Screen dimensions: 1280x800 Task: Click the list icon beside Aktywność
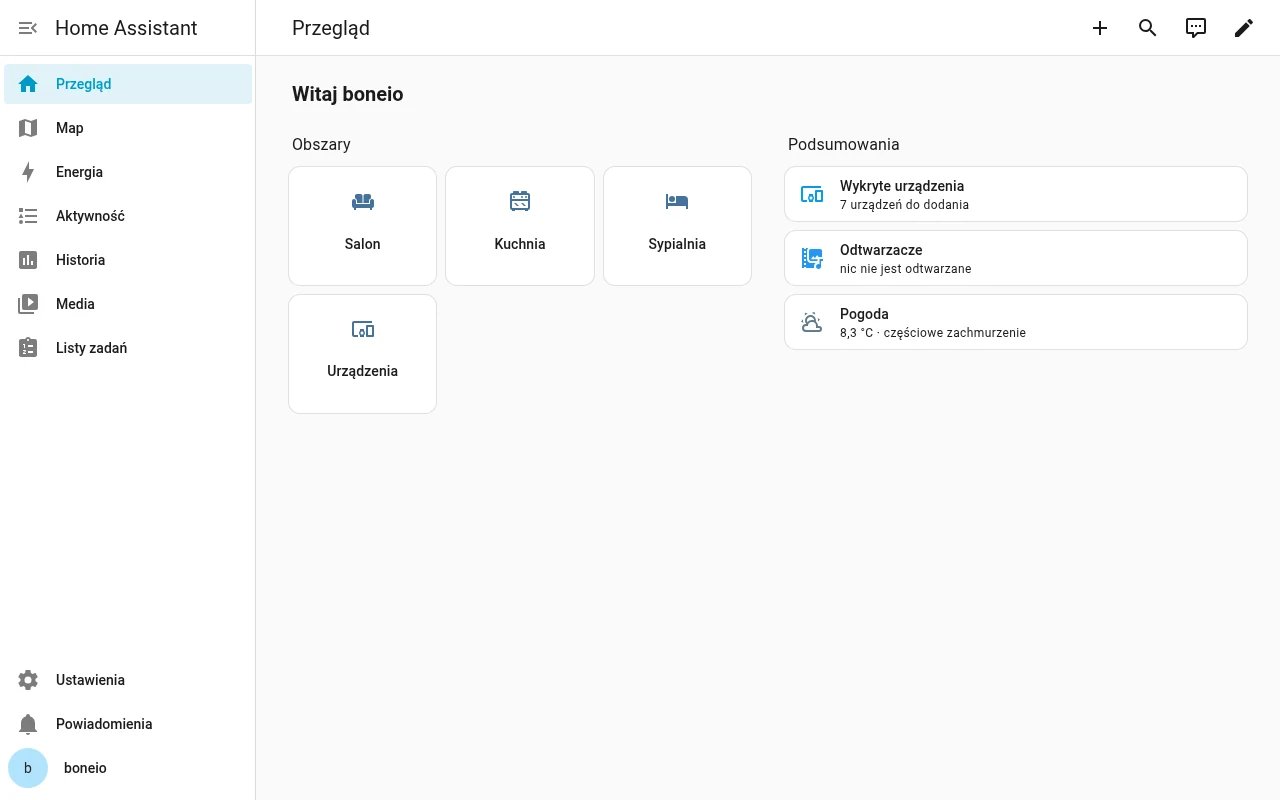tap(28, 216)
